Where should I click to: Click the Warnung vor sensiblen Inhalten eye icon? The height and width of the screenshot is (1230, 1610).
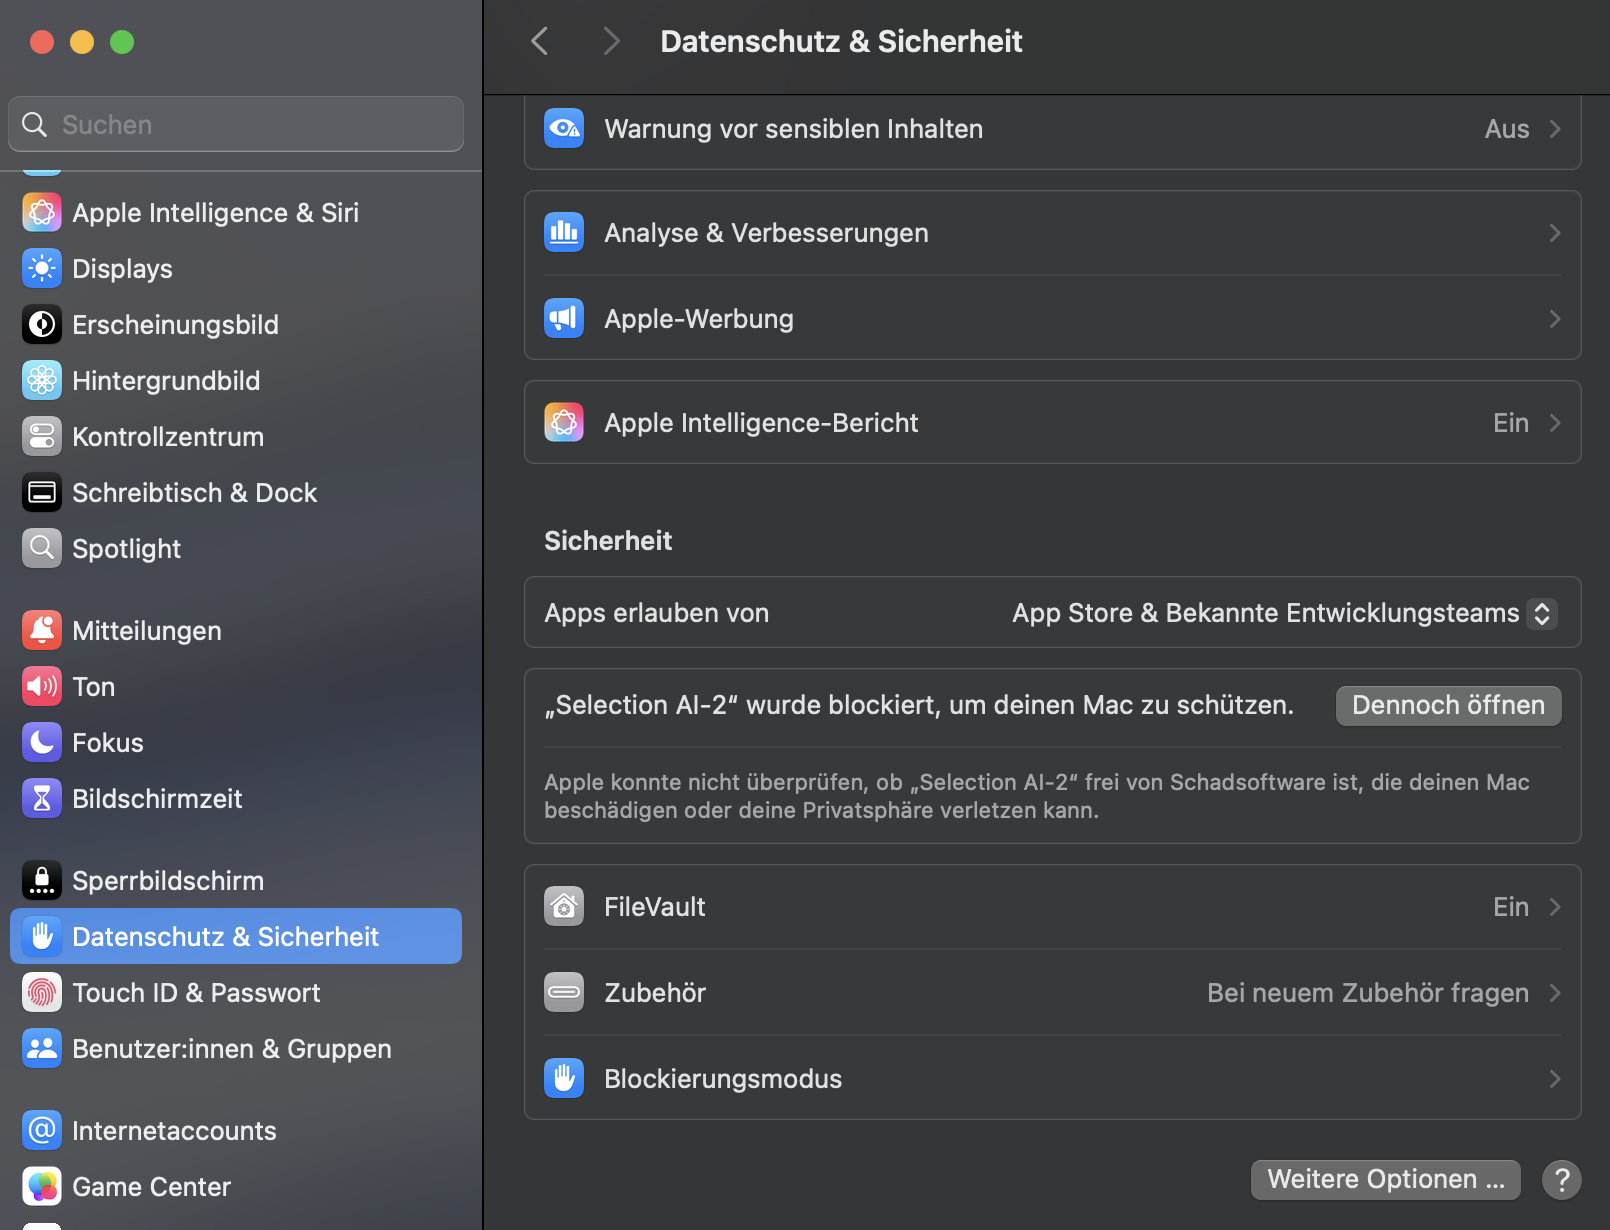(564, 128)
